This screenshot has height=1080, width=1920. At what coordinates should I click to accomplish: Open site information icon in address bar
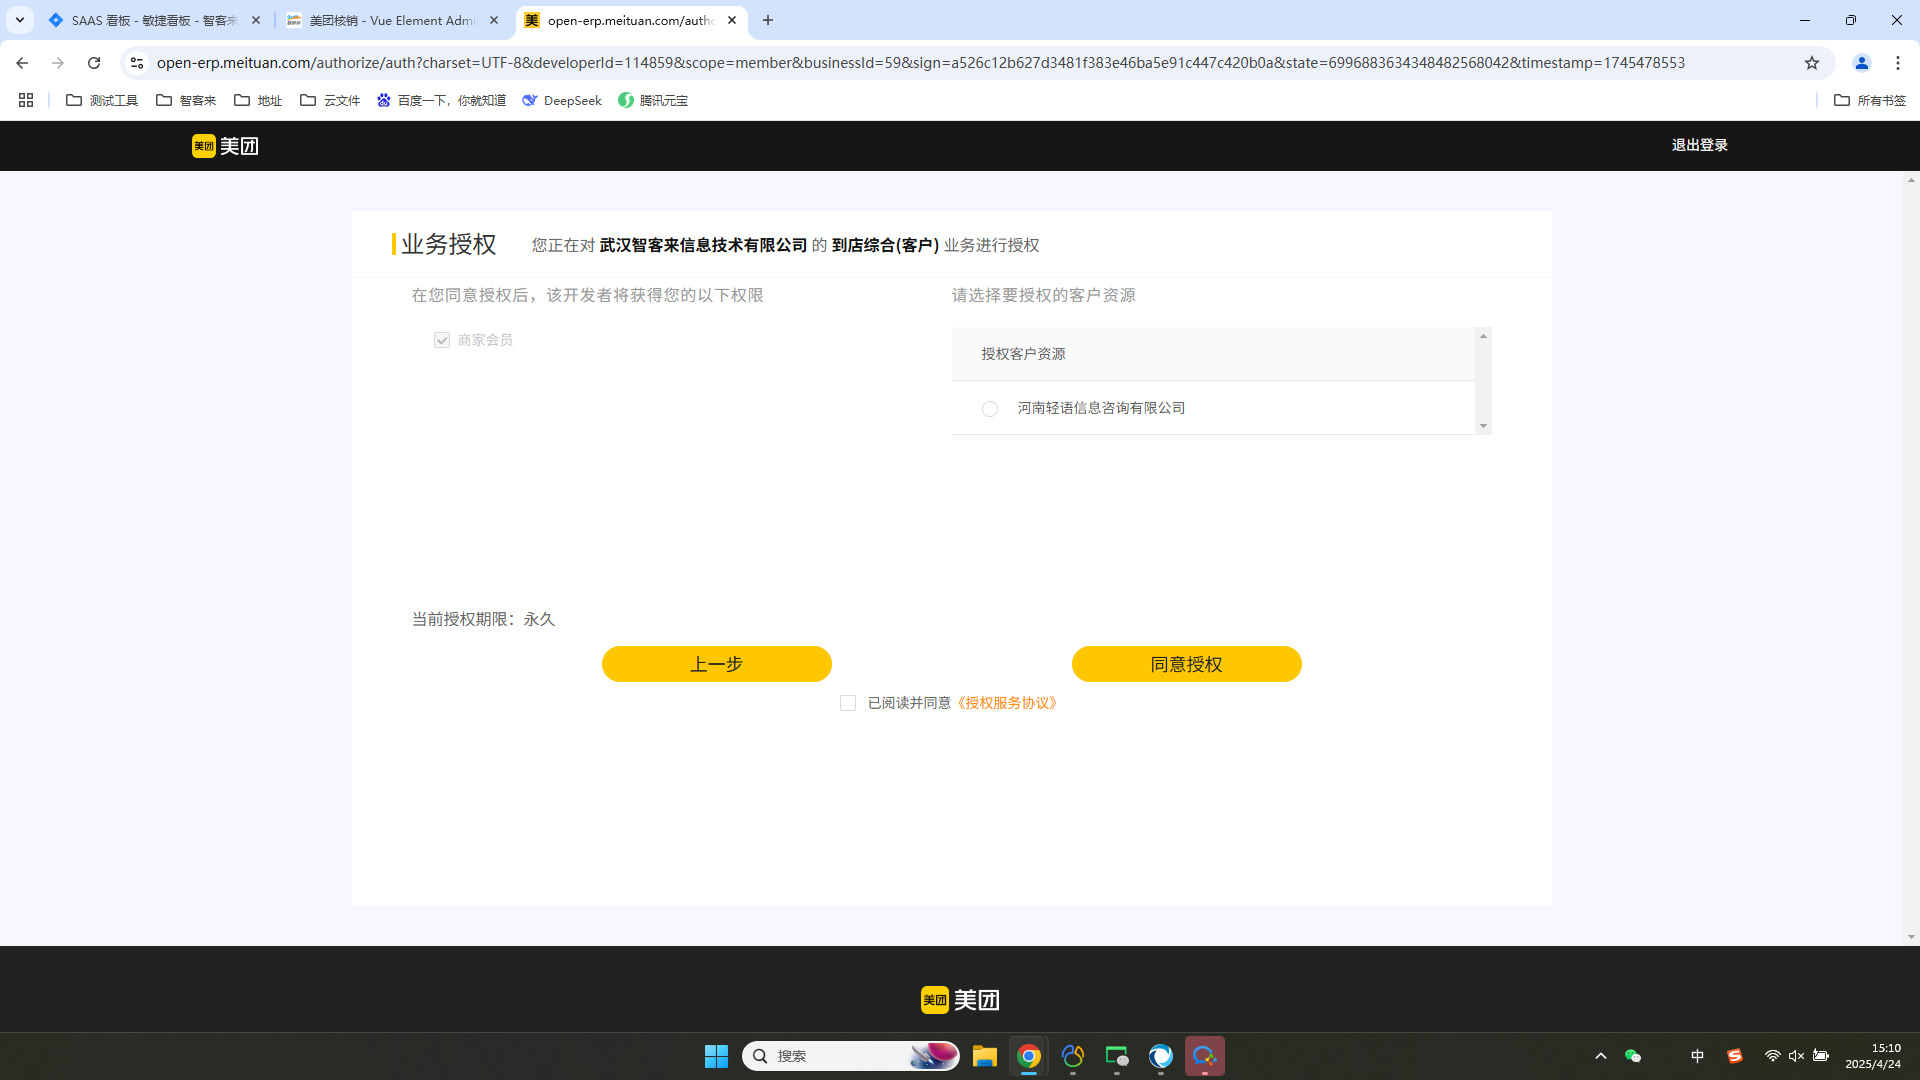(x=137, y=63)
